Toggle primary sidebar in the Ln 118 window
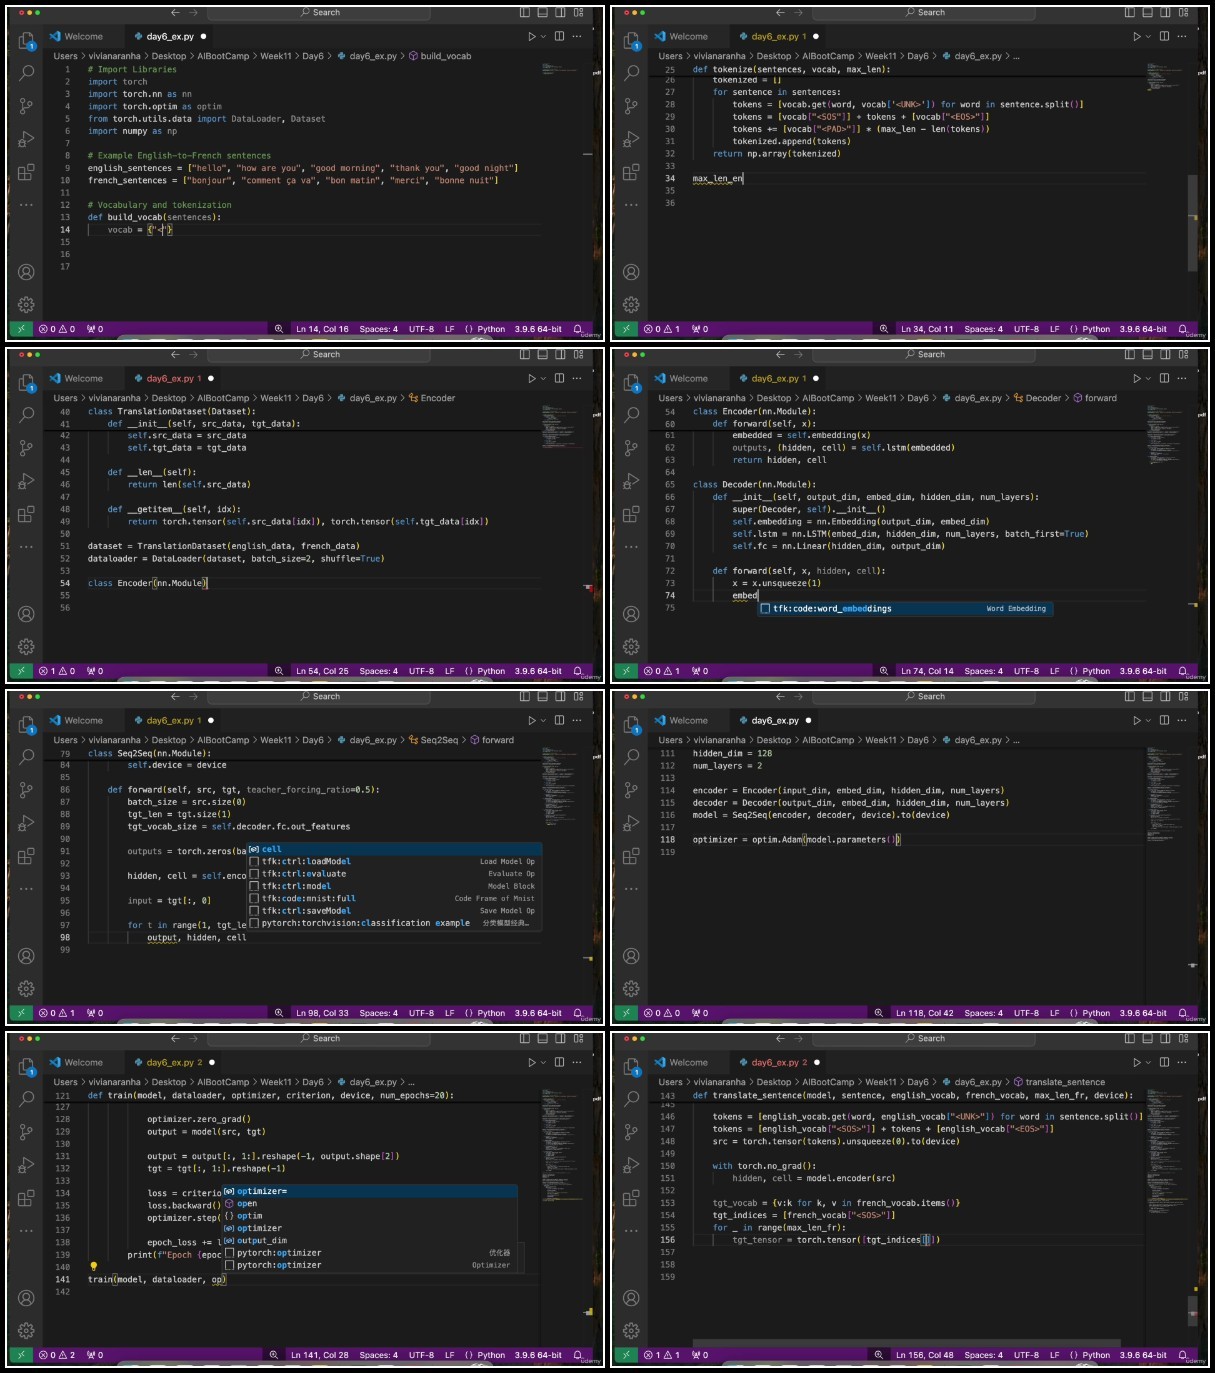Viewport: 1215px width, 1373px height. [x=1130, y=697]
